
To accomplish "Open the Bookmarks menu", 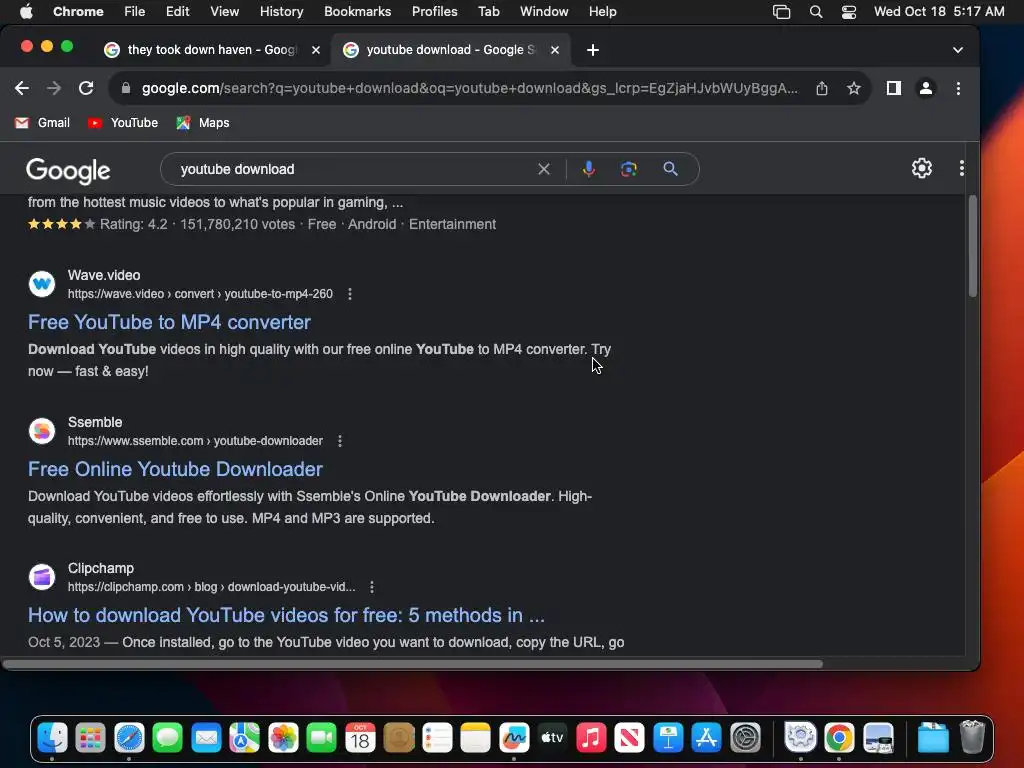I will 357,12.
